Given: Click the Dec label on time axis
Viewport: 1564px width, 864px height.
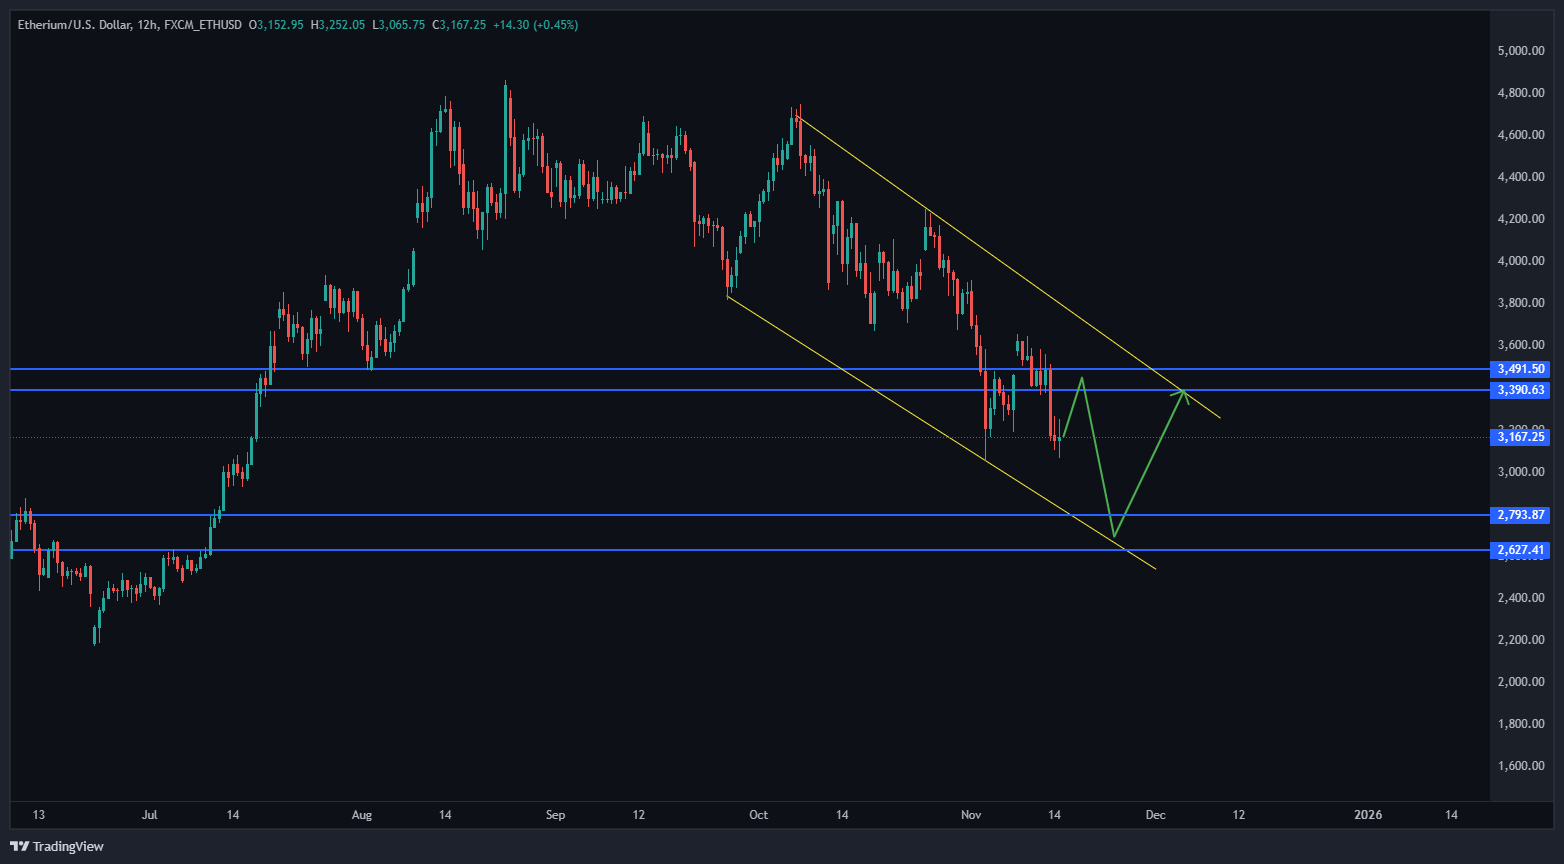Looking at the screenshot, I should [1155, 815].
